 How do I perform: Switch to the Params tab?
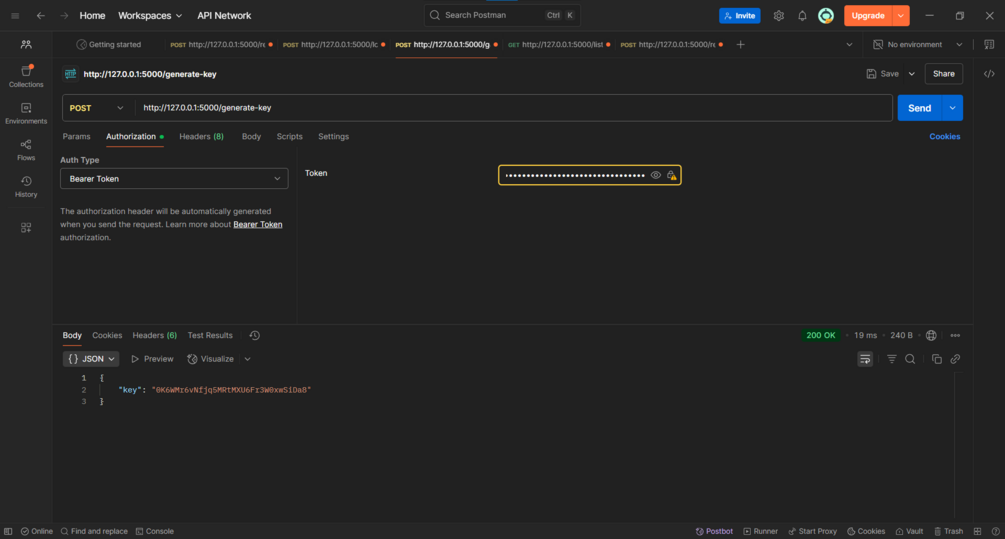click(76, 137)
